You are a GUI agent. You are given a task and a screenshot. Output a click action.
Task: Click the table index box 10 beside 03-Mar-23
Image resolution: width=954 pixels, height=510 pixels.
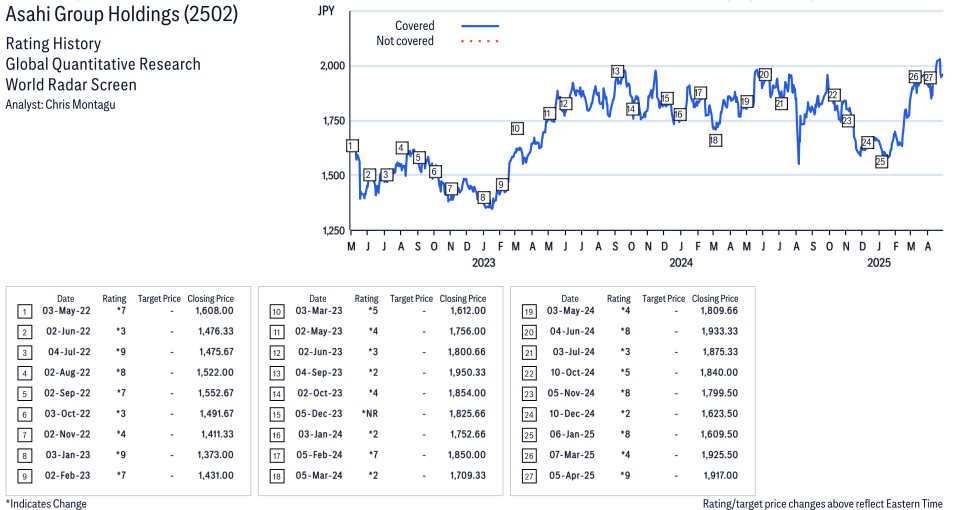coord(277,312)
